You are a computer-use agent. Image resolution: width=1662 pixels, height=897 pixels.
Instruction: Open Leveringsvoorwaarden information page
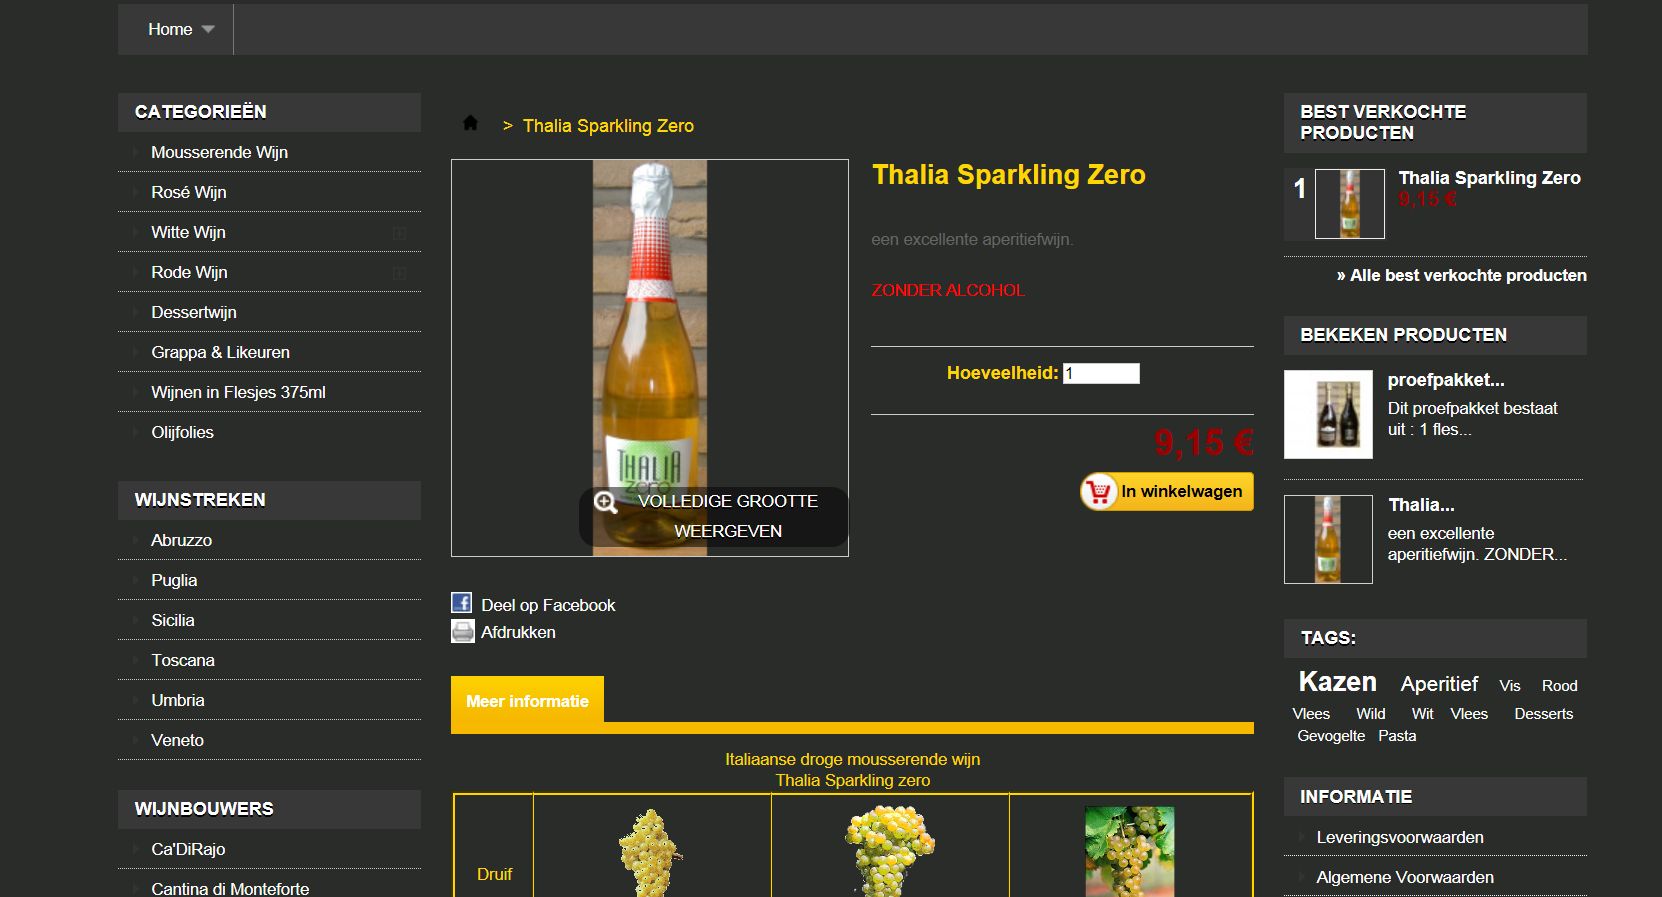click(1400, 837)
